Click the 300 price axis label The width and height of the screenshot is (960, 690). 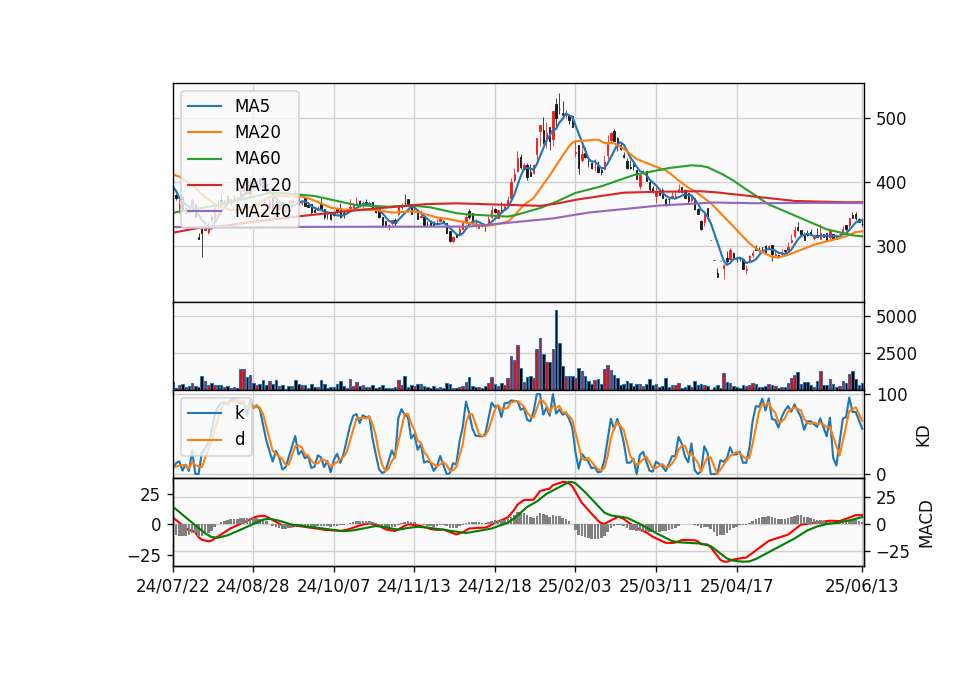pos(891,247)
